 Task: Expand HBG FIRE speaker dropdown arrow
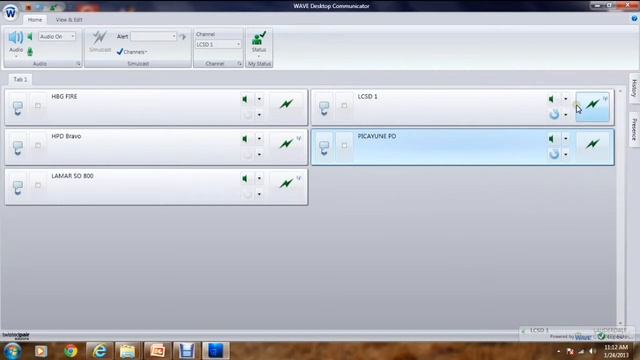pos(259,99)
